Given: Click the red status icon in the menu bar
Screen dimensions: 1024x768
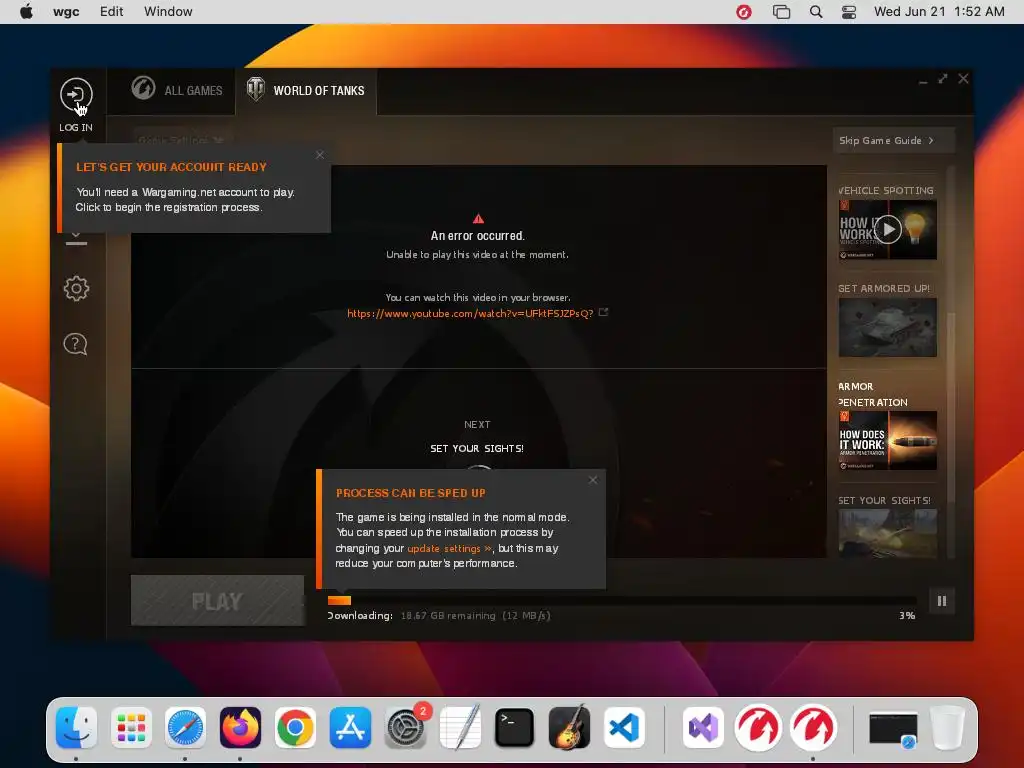Looking at the screenshot, I should [743, 12].
